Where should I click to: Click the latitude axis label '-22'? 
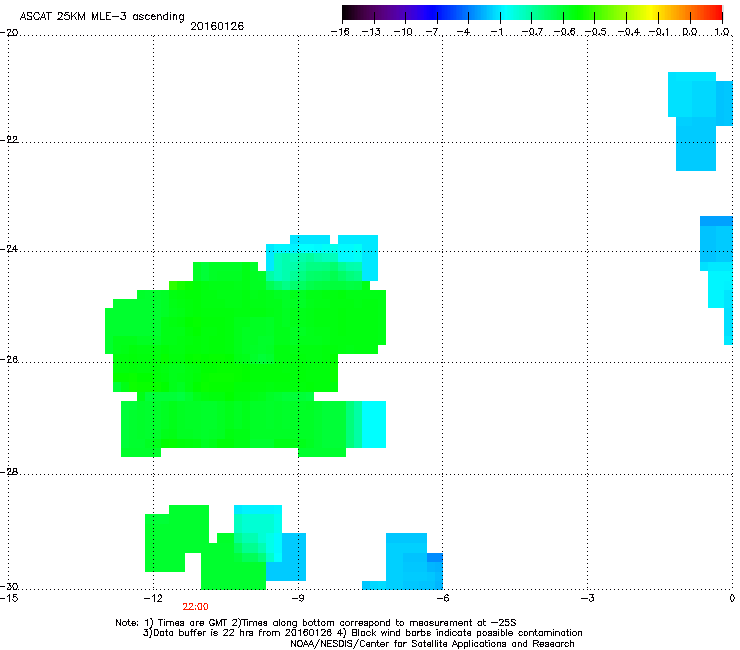tap(9, 140)
